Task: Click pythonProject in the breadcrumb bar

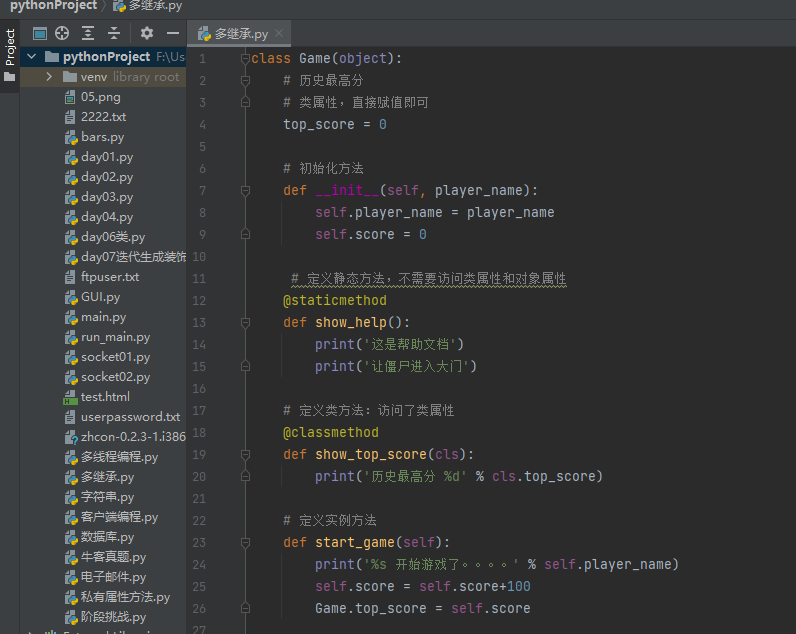Action: [x=53, y=6]
